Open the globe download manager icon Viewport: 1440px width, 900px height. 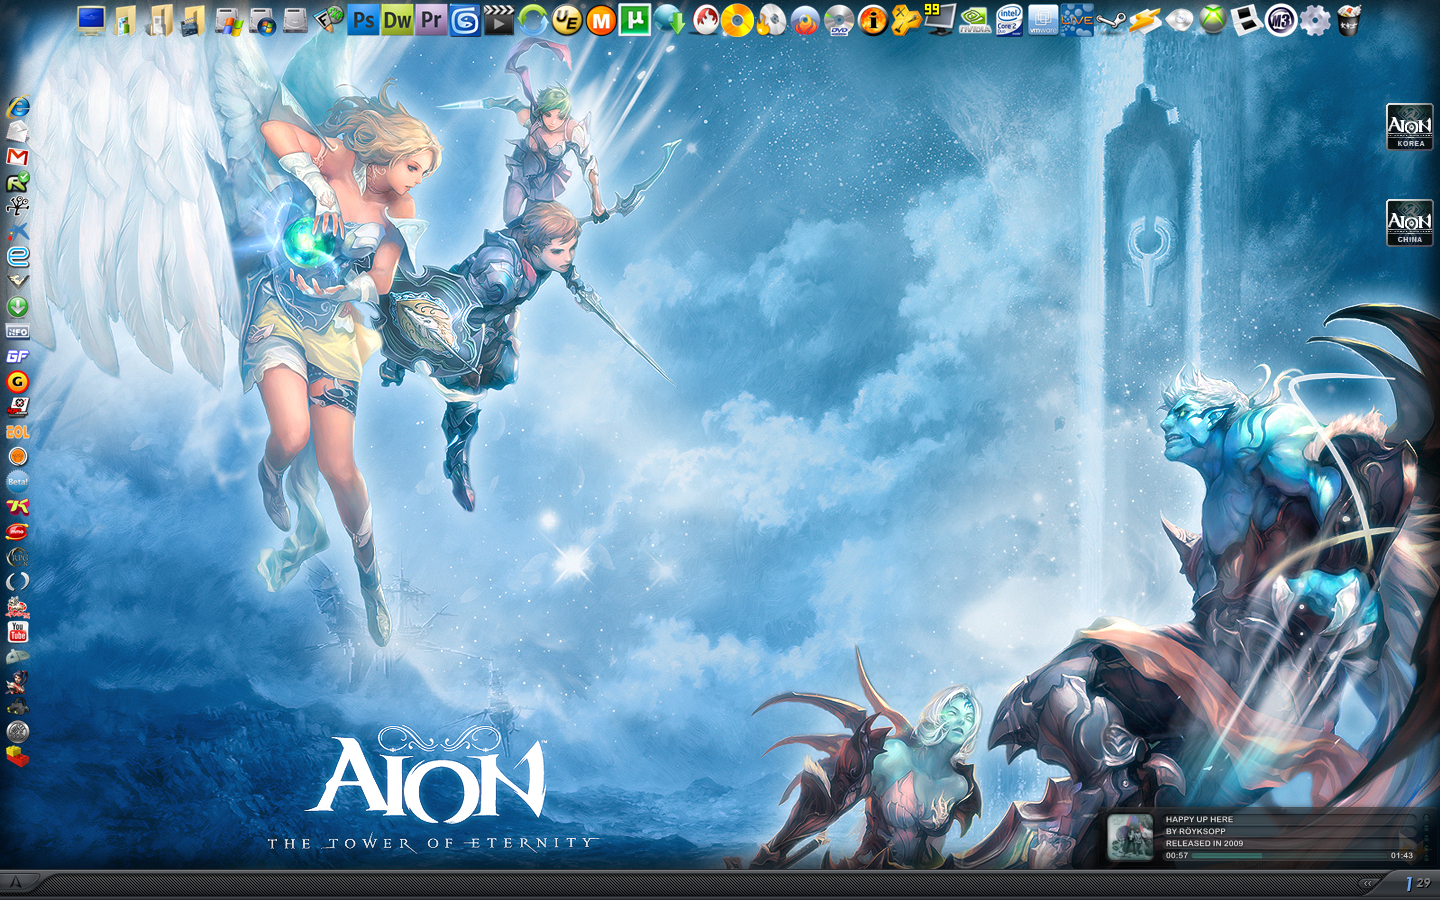(669, 20)
